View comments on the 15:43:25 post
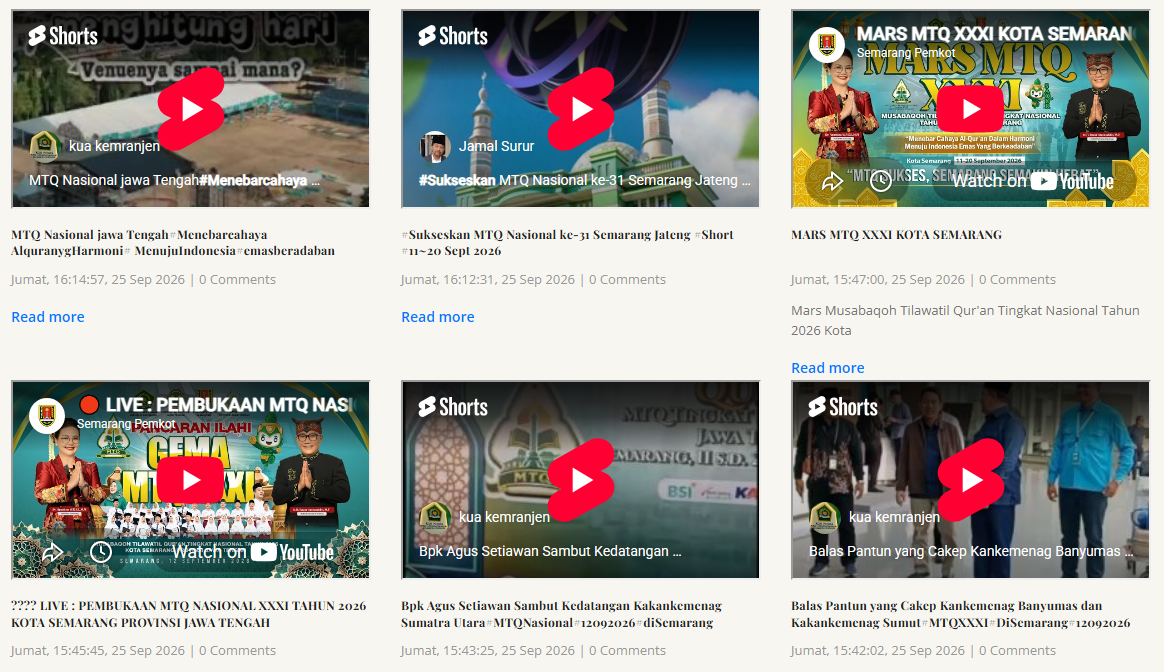The height and width of the screenshot is (672, 1164). coord(627,650)
